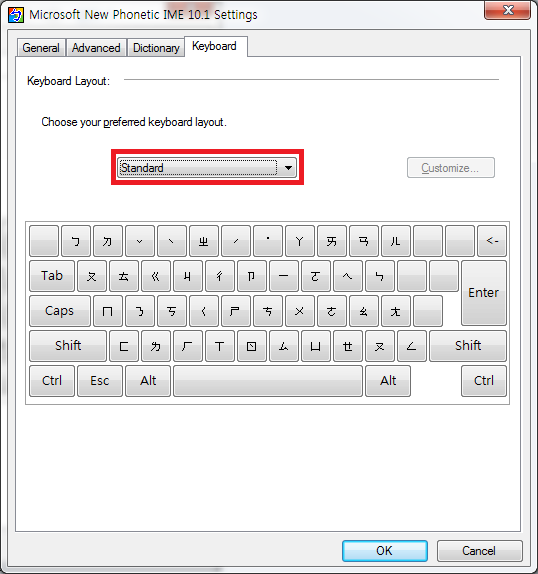
Task: Click the Caps key on layout preview
Action: click(x=60, y=311)
